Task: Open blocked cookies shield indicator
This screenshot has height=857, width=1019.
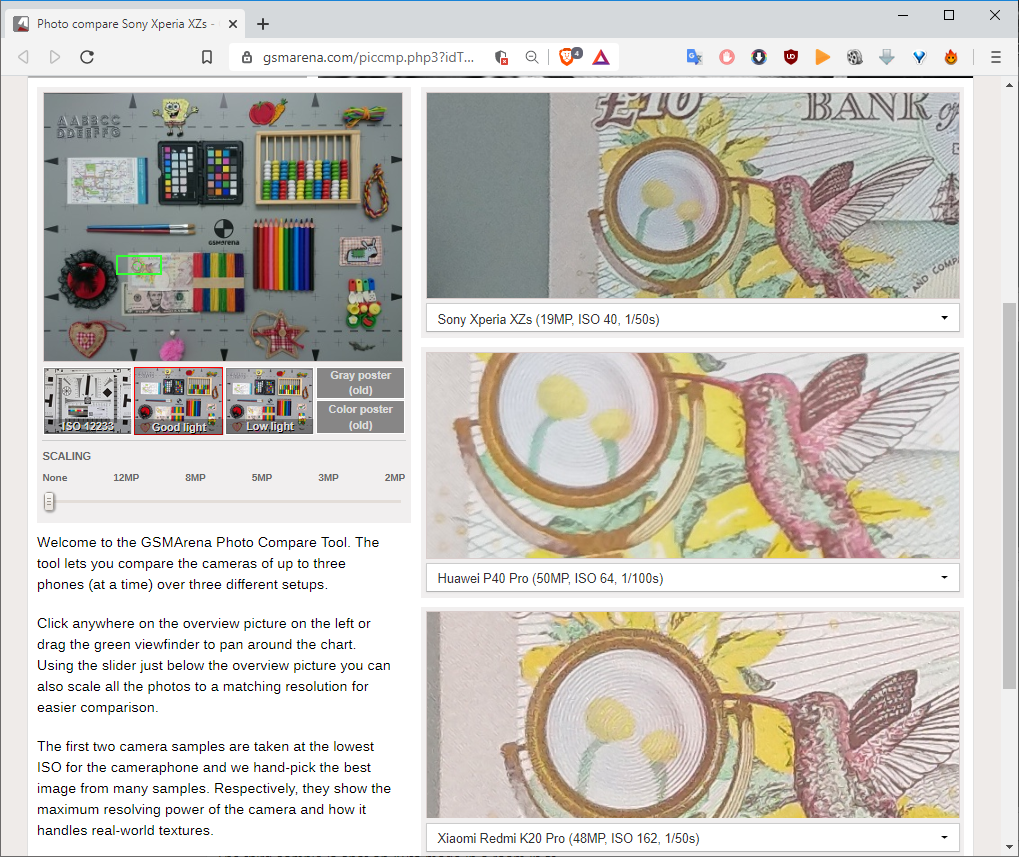Action: (x=501, y=57)
